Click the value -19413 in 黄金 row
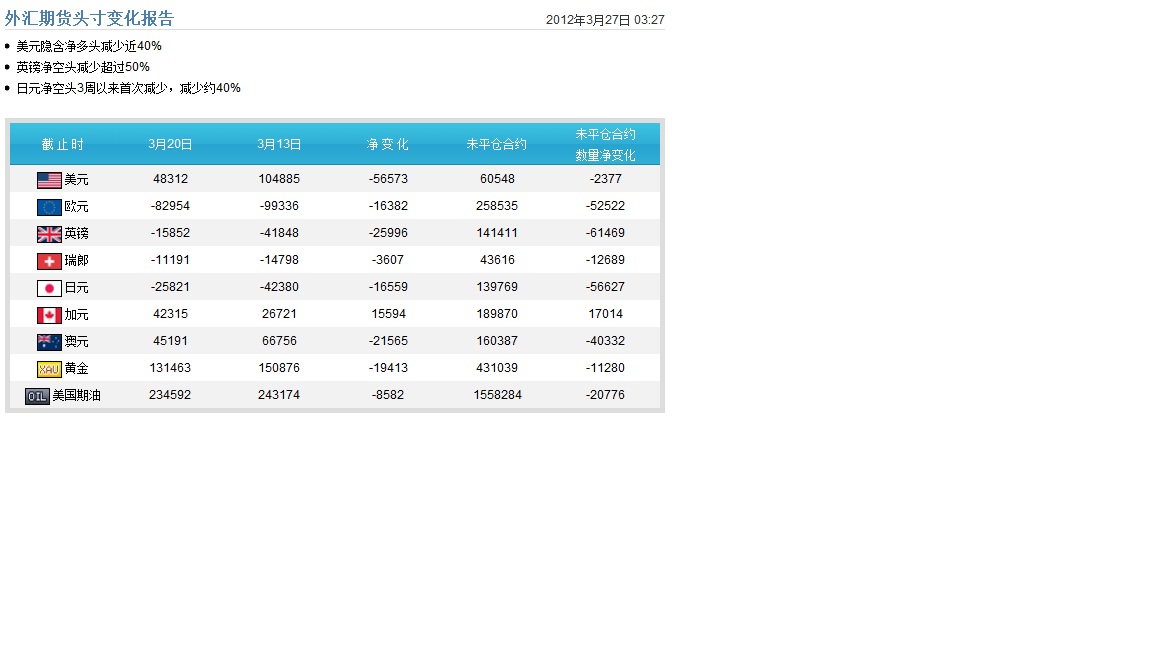The width and height of the screenshot is (1152, 648). [x=388, y=367]
